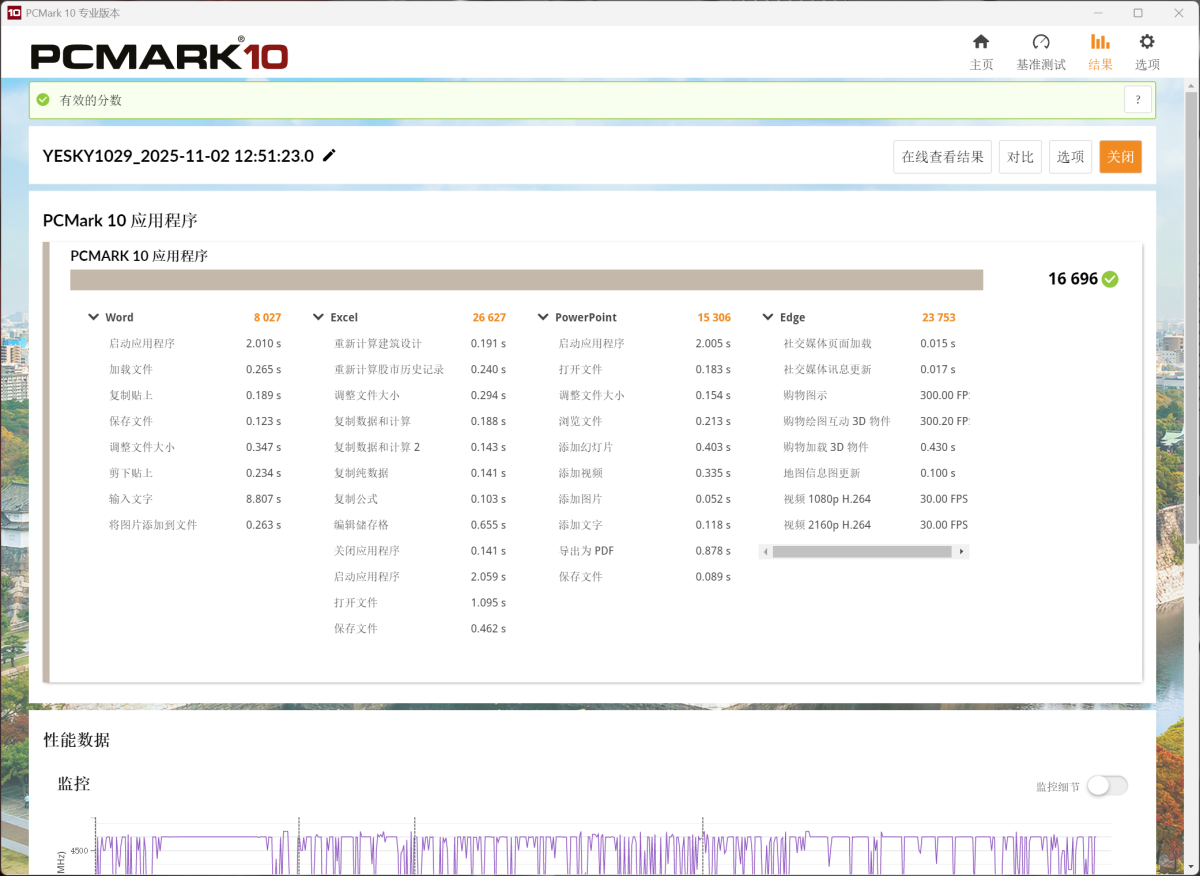Open the benchmark tests gauge icon
The width and height of the screenshot is (1200, 876).
[1041, 42]
